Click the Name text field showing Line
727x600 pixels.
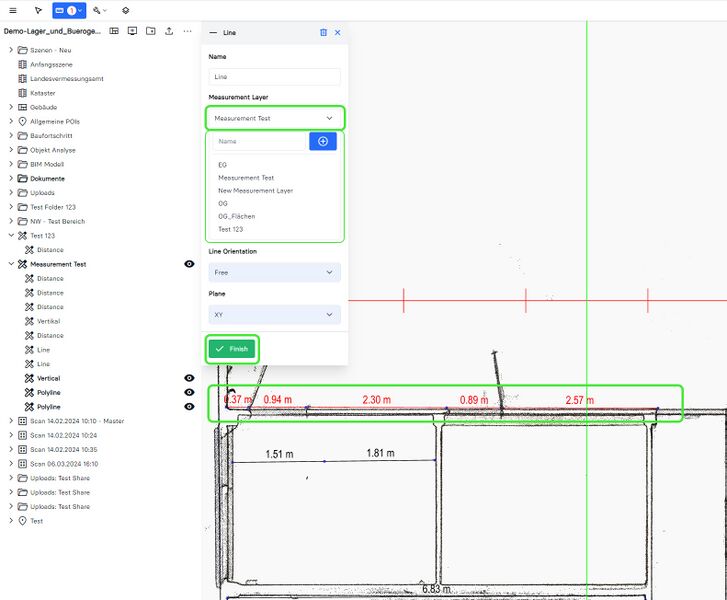pos(275,76)
